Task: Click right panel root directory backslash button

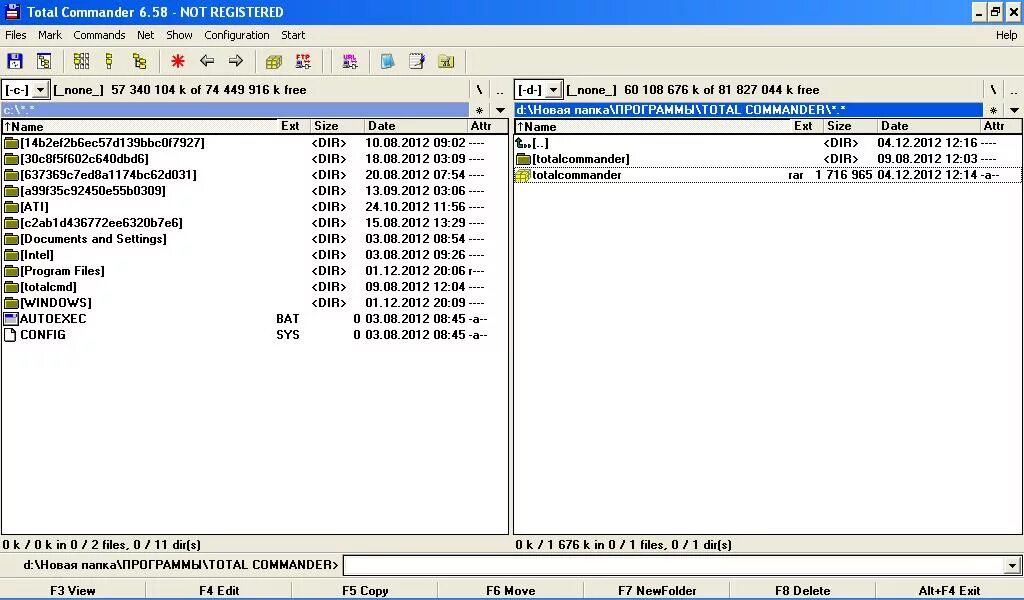Action: click(993, 89)
